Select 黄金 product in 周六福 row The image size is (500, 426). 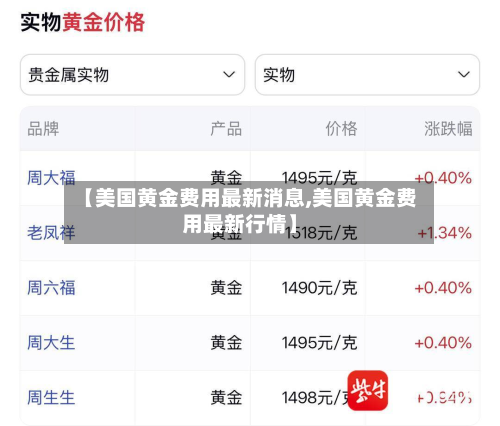[x=226, y=288]
